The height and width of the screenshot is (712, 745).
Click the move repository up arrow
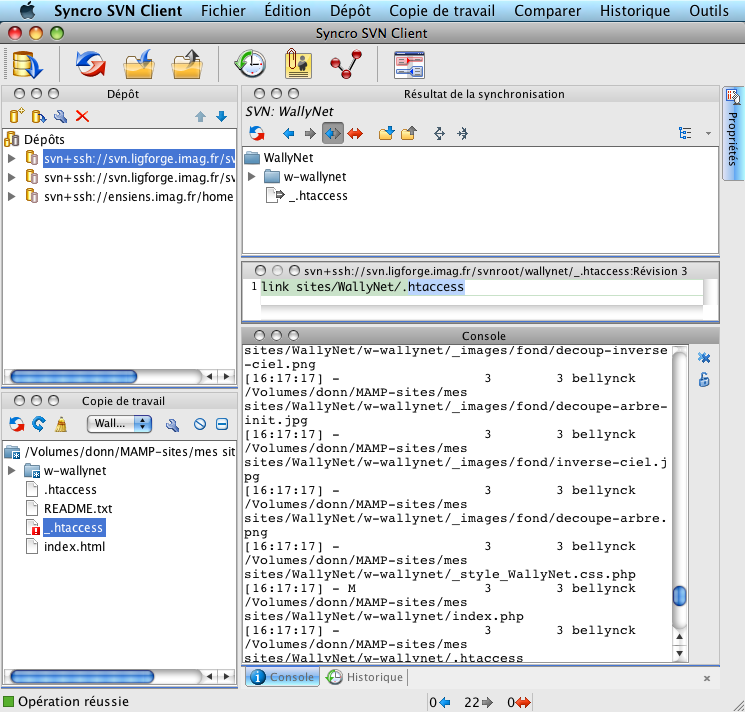[201, 116]
